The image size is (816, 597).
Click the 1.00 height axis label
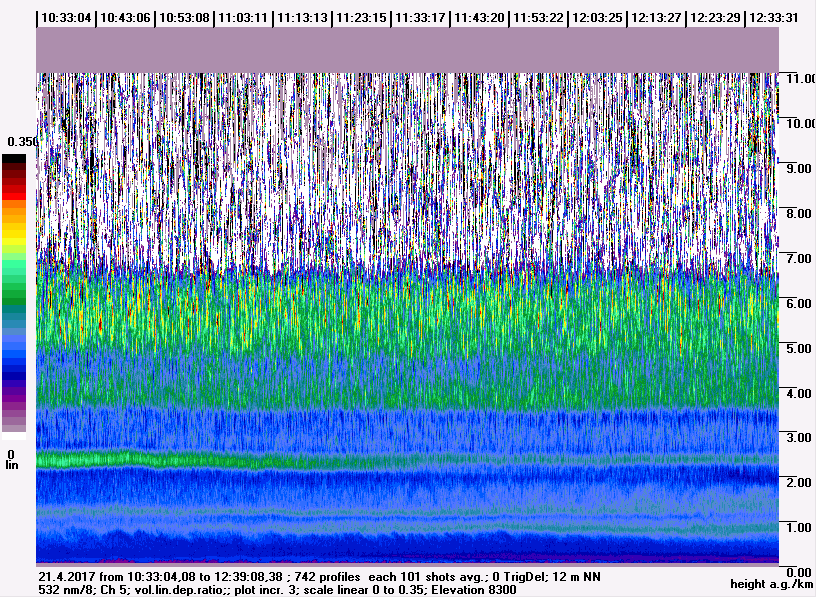pos(799,528)
